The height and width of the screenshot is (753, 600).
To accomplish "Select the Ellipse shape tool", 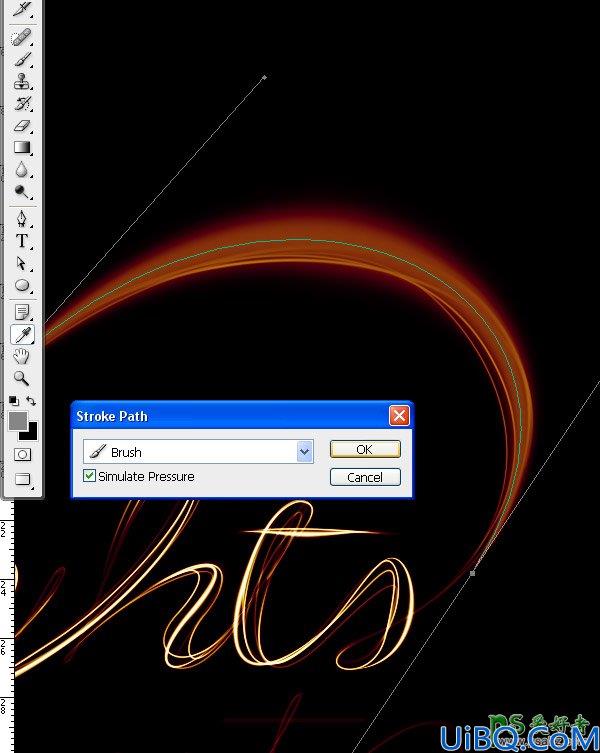I will (22, 285).
